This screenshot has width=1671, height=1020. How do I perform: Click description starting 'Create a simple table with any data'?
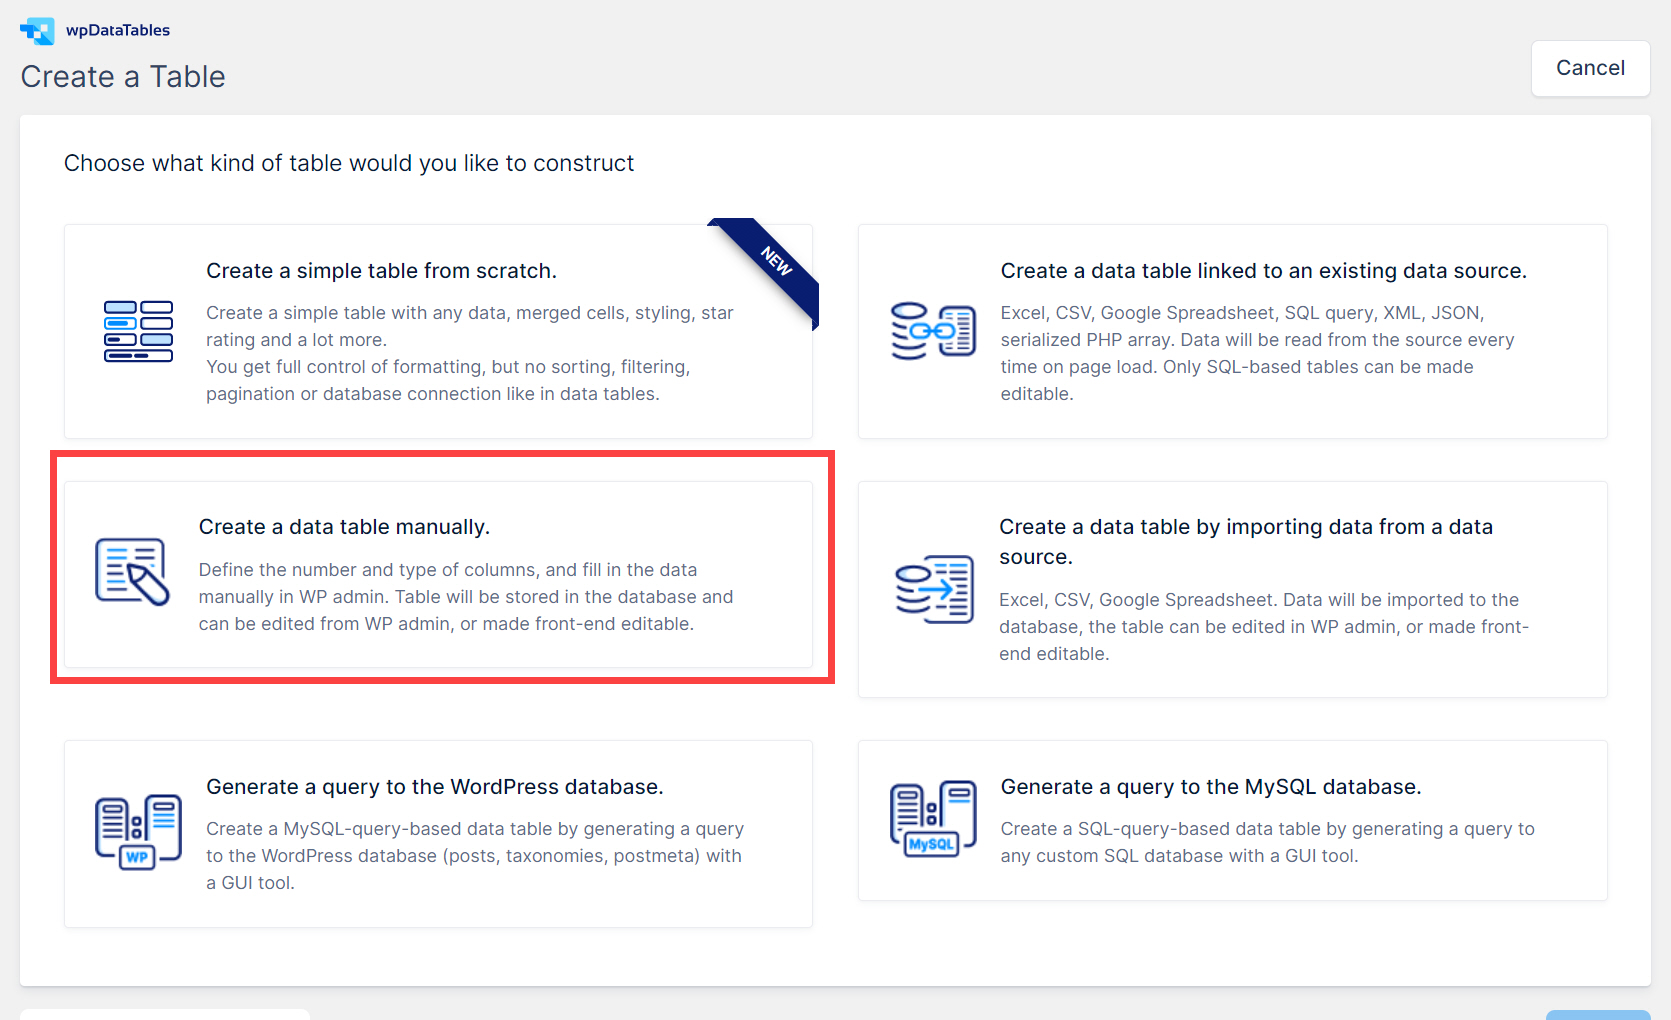click(470, 353)
